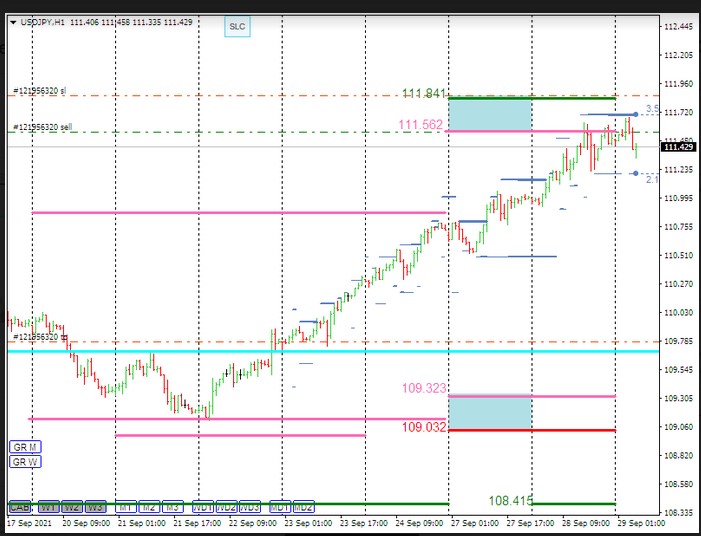This screenshot has height=536, width=701.
Task: Select the upper #121956320 sl stop-loss label
Action: click(40, 91)
